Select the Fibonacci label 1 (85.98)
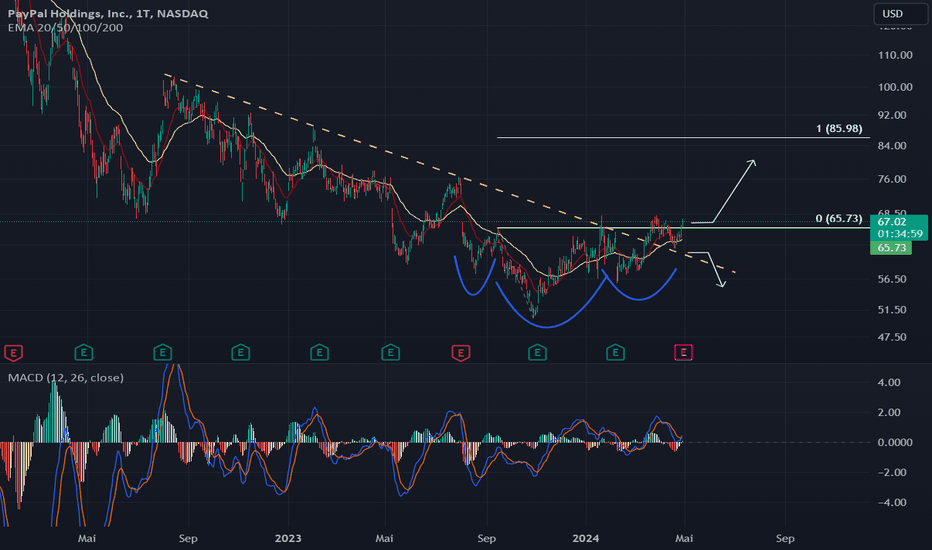932x550 pixels. pyautogui.click(x=839, y=128)
